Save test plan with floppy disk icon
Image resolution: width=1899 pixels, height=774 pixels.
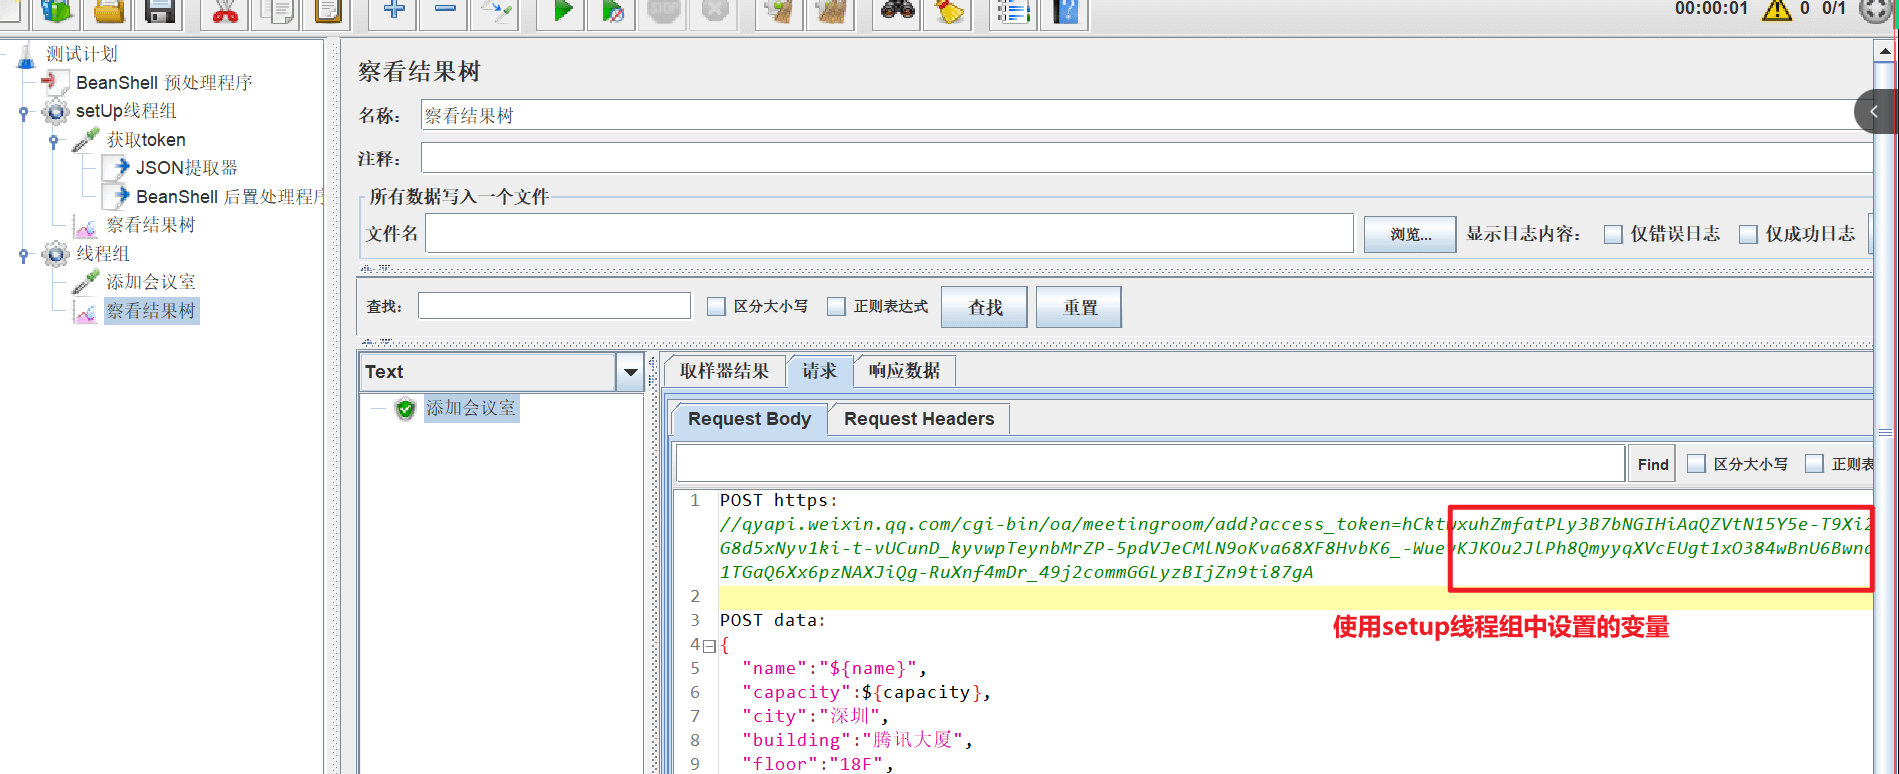(x=160, y=11)
